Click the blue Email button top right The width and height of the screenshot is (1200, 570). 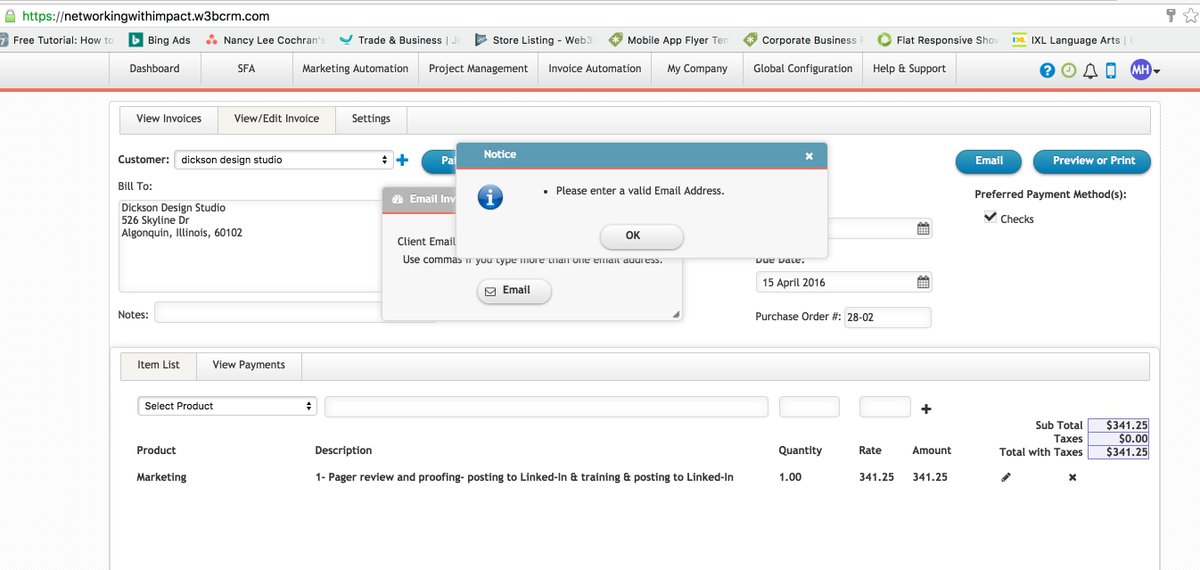pyautogui.click(x=989, y=161)
